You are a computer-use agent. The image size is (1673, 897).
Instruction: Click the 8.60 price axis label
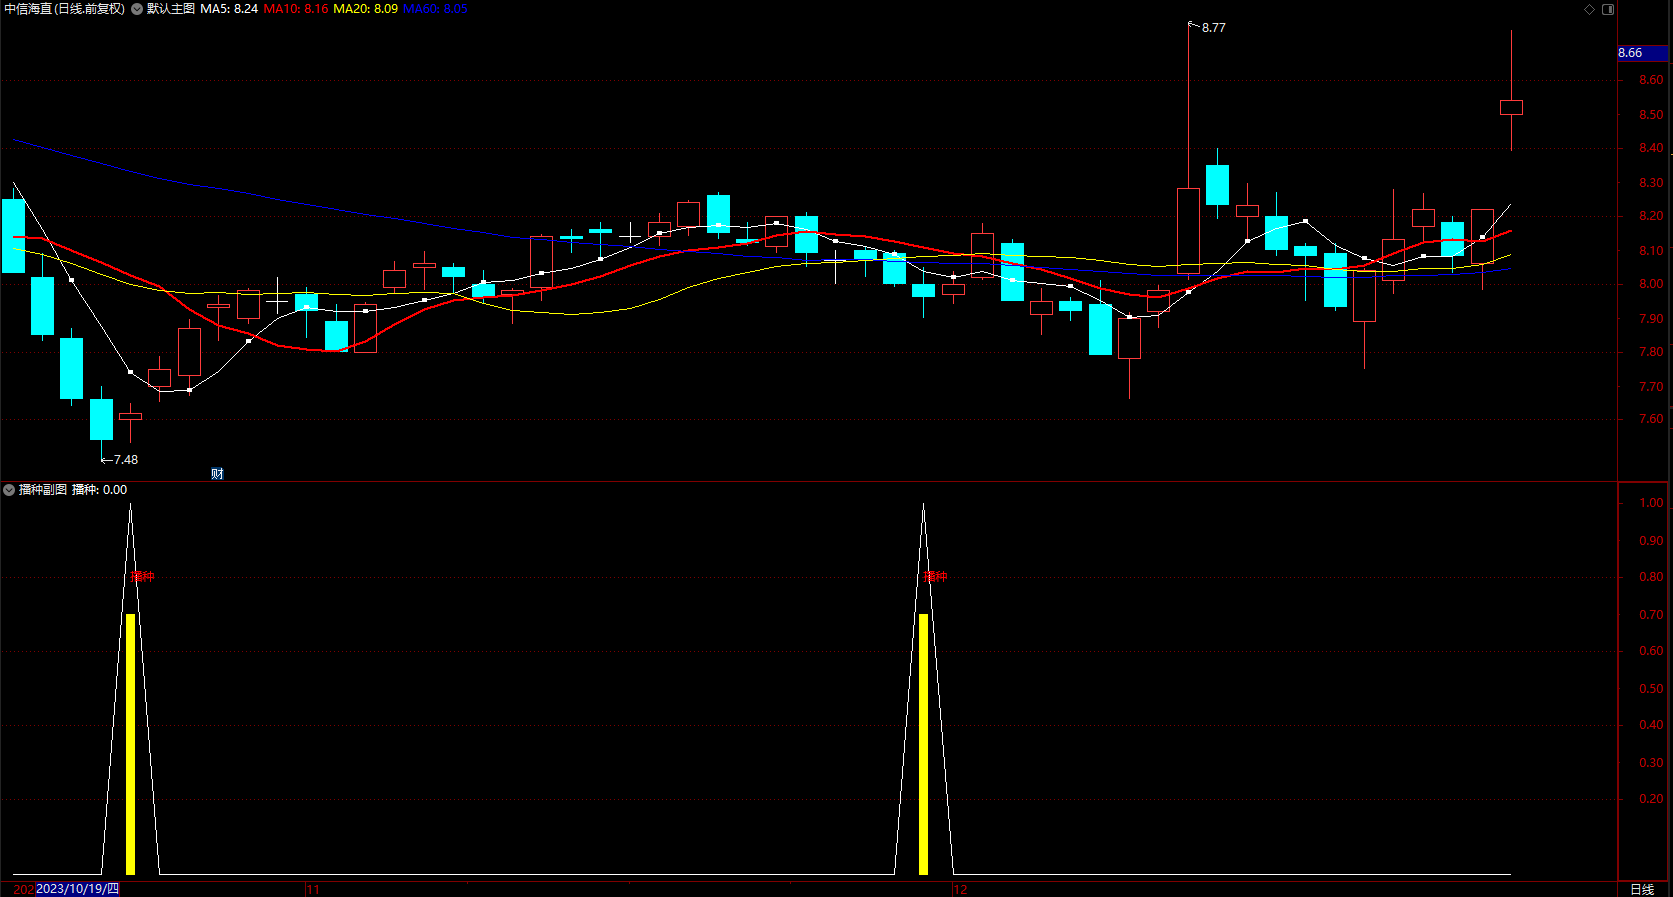(1651, 80)
